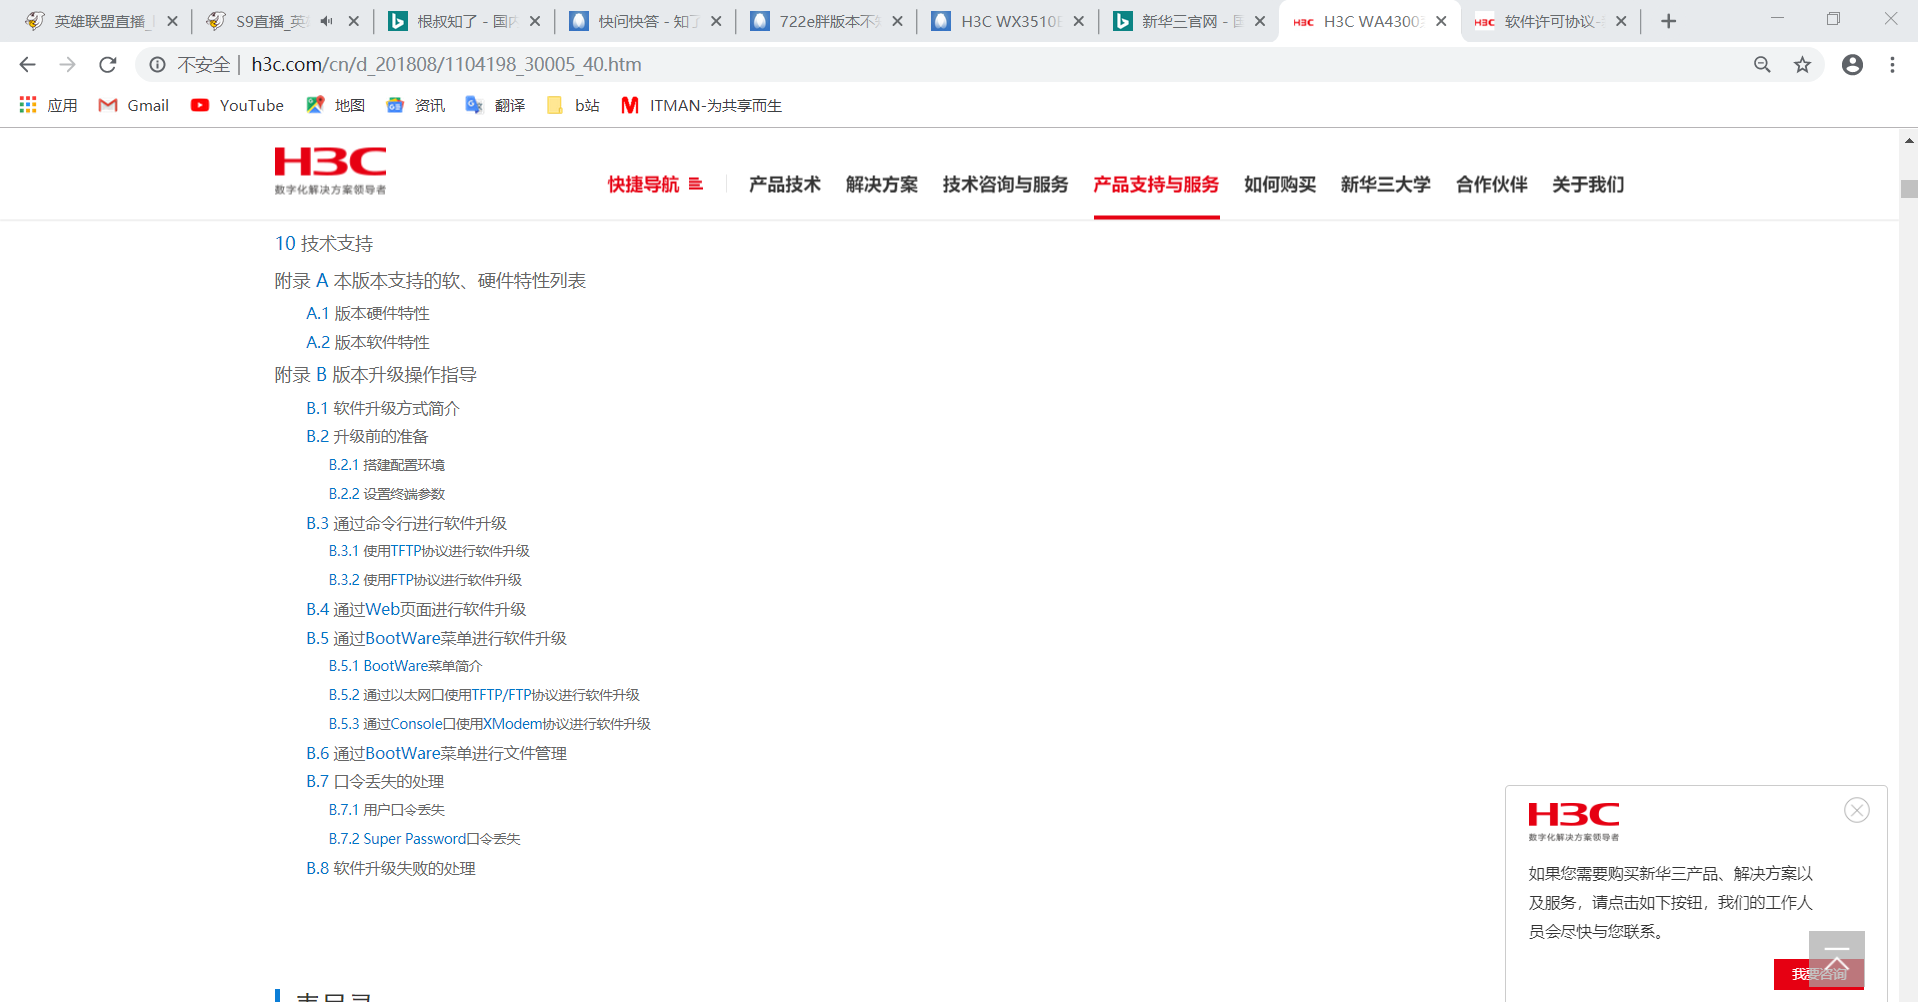Click the zoom magnifier icon in address bar
This screenshot has width=1918, height=1002.
coord(1762,65)
